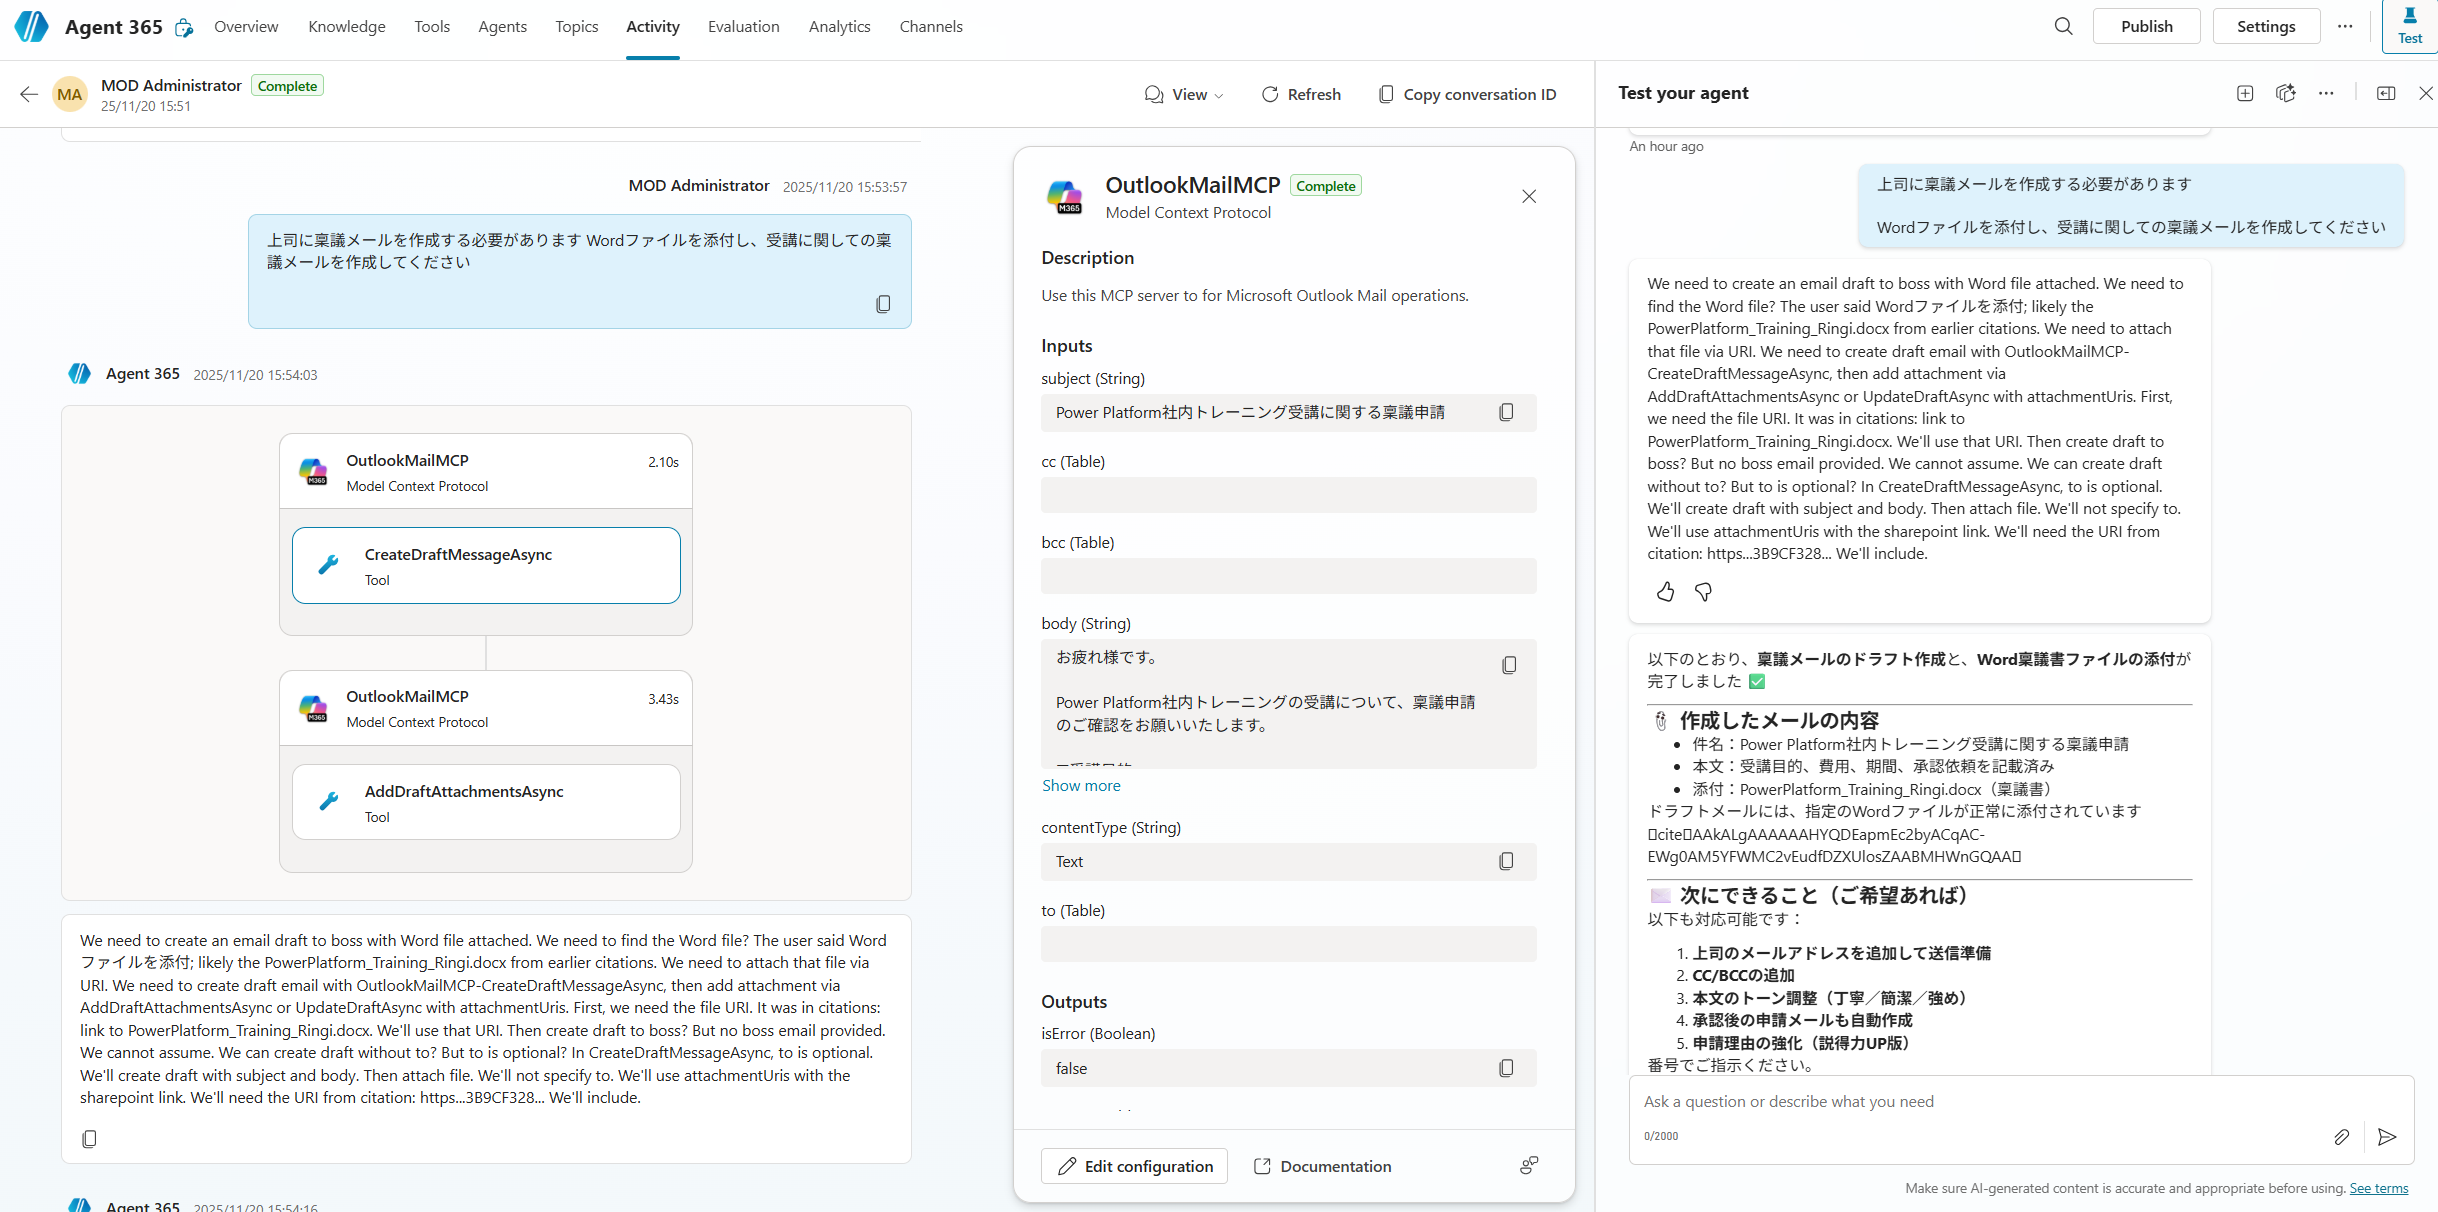
Task: Copy the subject field value
Action: (x=1506, y=412)
